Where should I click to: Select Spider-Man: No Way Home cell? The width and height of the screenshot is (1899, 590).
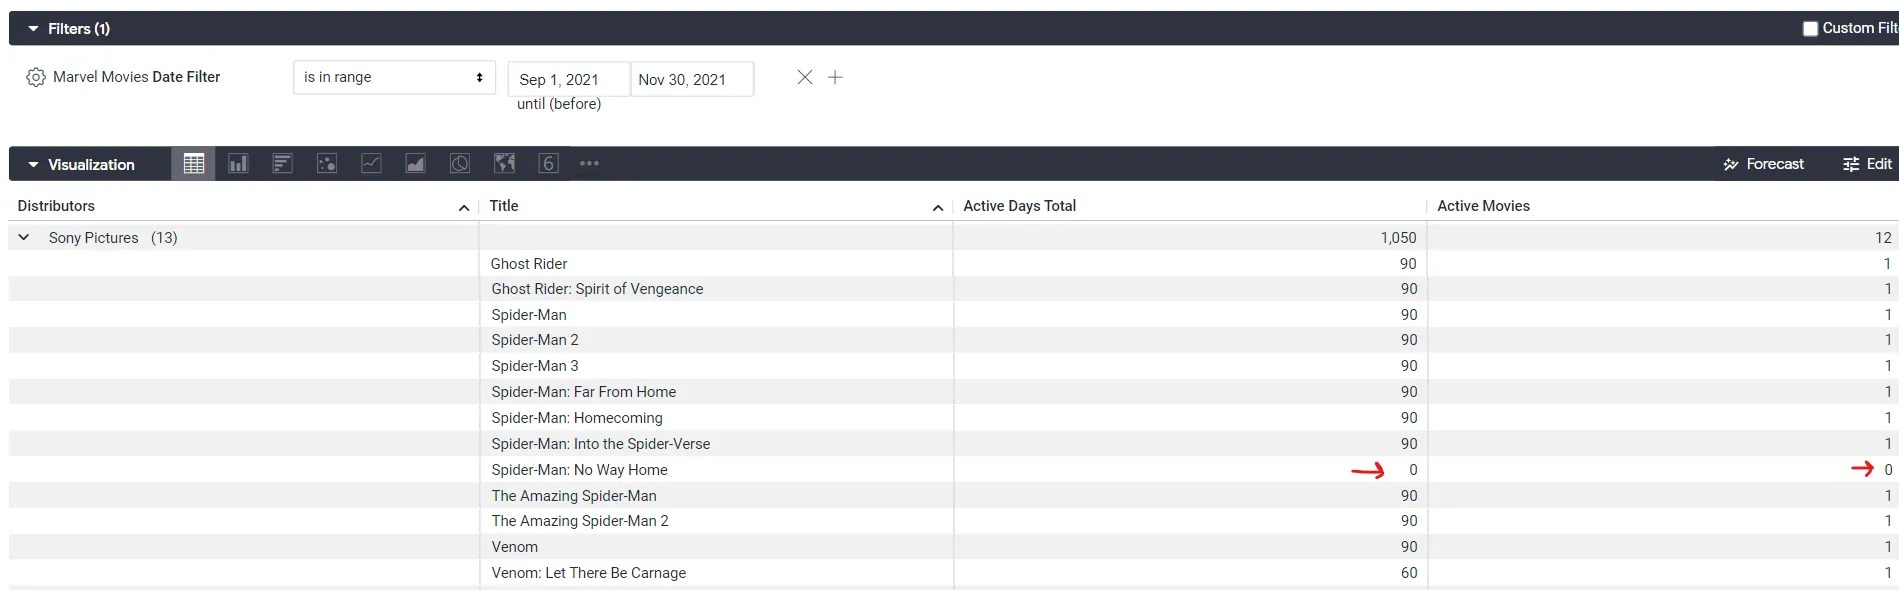pos(579,470)
